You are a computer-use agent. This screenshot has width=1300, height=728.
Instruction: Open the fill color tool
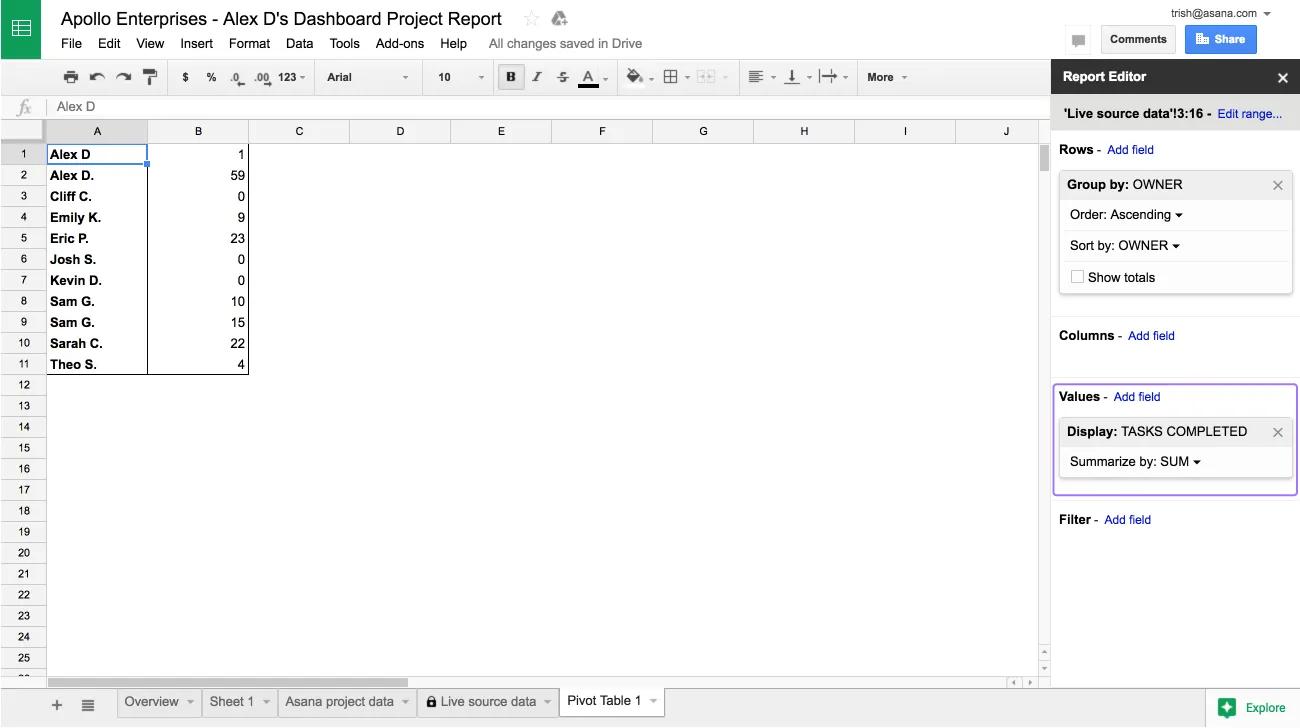pyautogui.click(x=634, y=77)
